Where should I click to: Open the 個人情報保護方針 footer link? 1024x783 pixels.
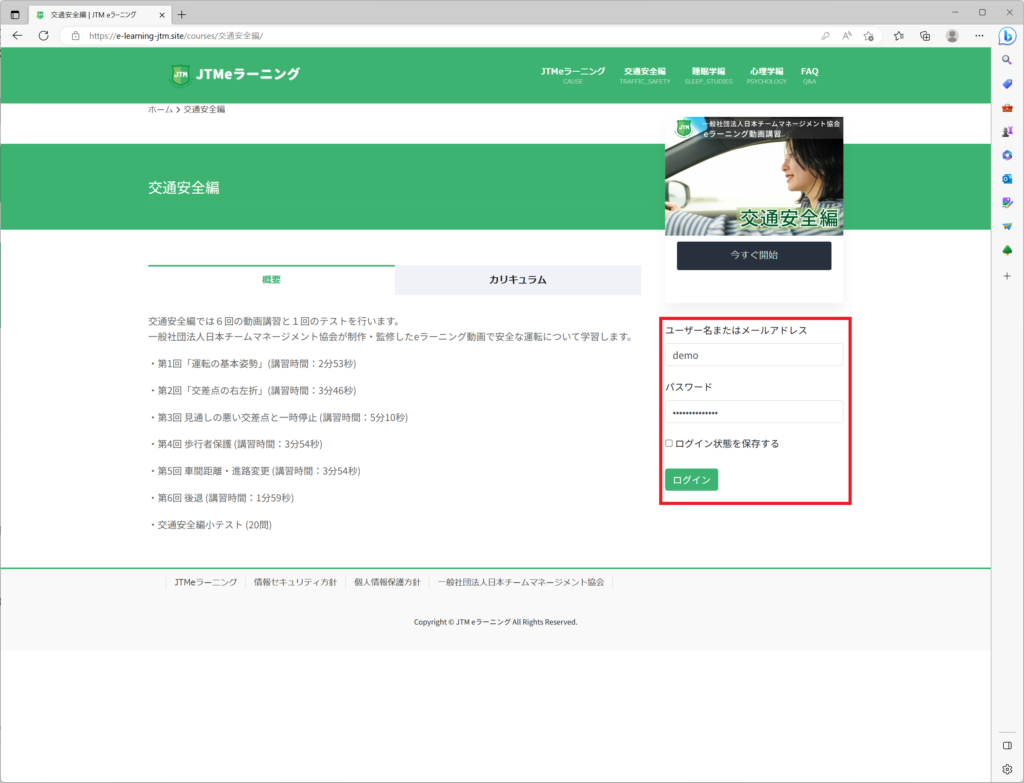tap(386, 582)
